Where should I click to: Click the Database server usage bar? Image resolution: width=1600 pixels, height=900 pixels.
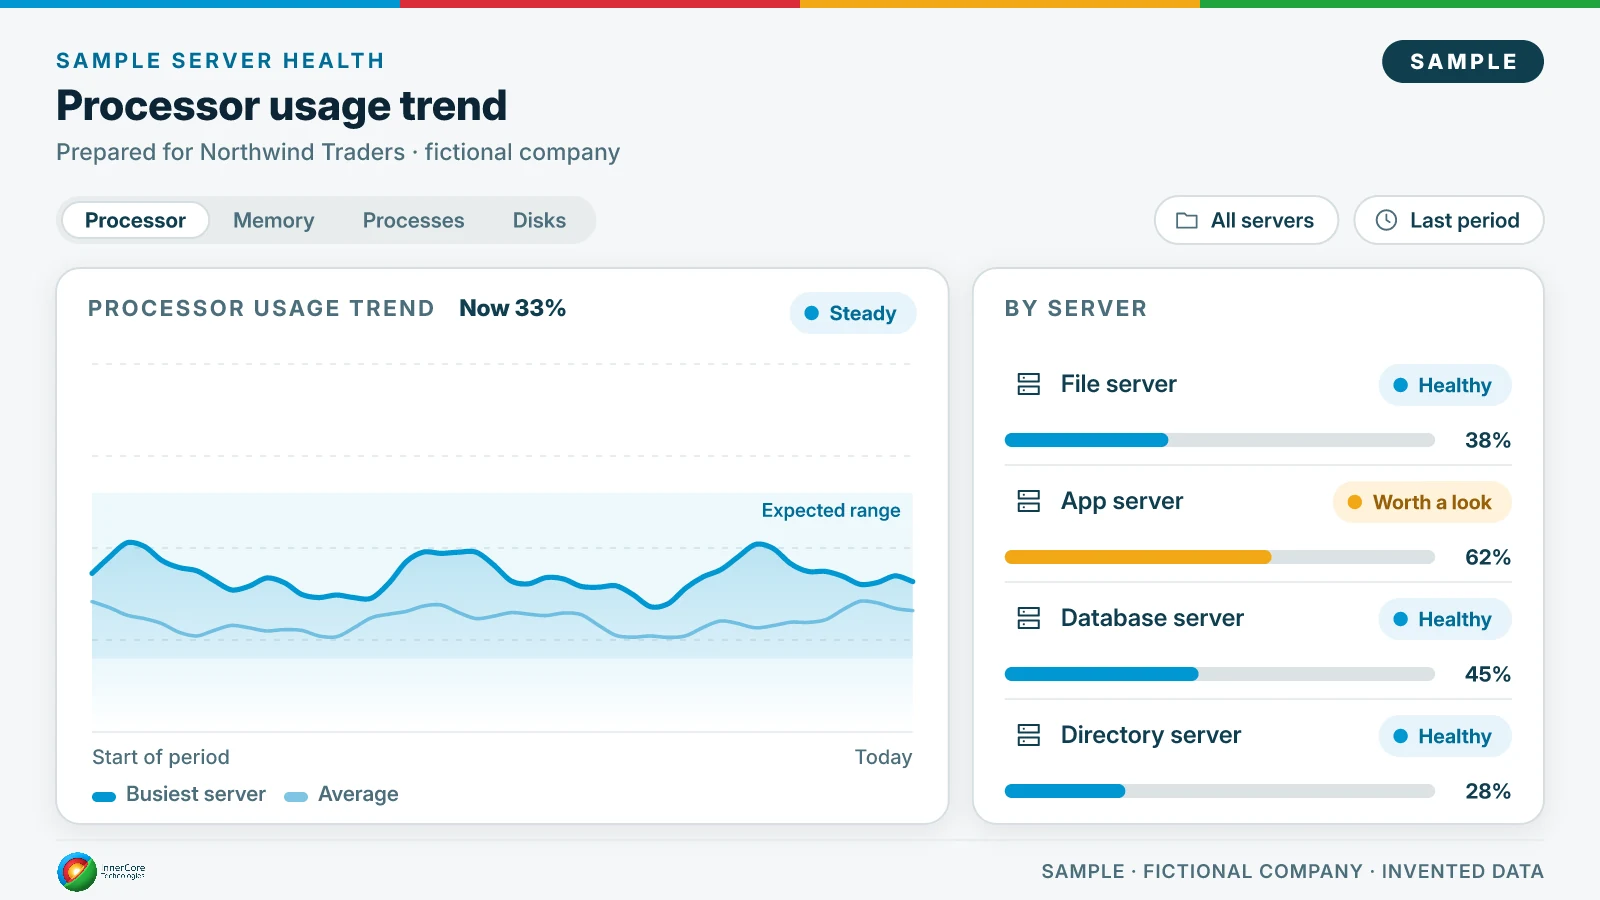pos(1220,674)
